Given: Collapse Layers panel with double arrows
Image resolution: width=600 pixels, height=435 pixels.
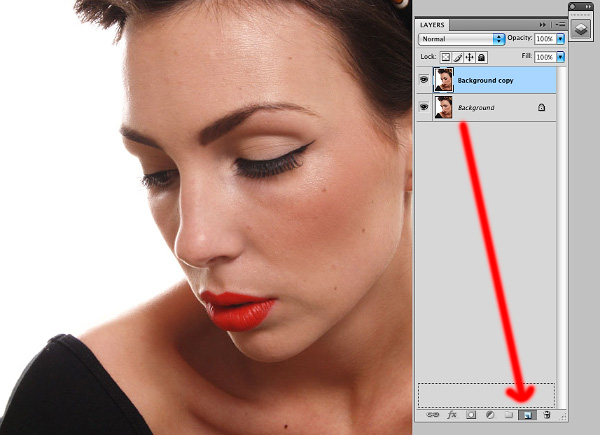Looking at the screenshot, I should click(543, 24).
